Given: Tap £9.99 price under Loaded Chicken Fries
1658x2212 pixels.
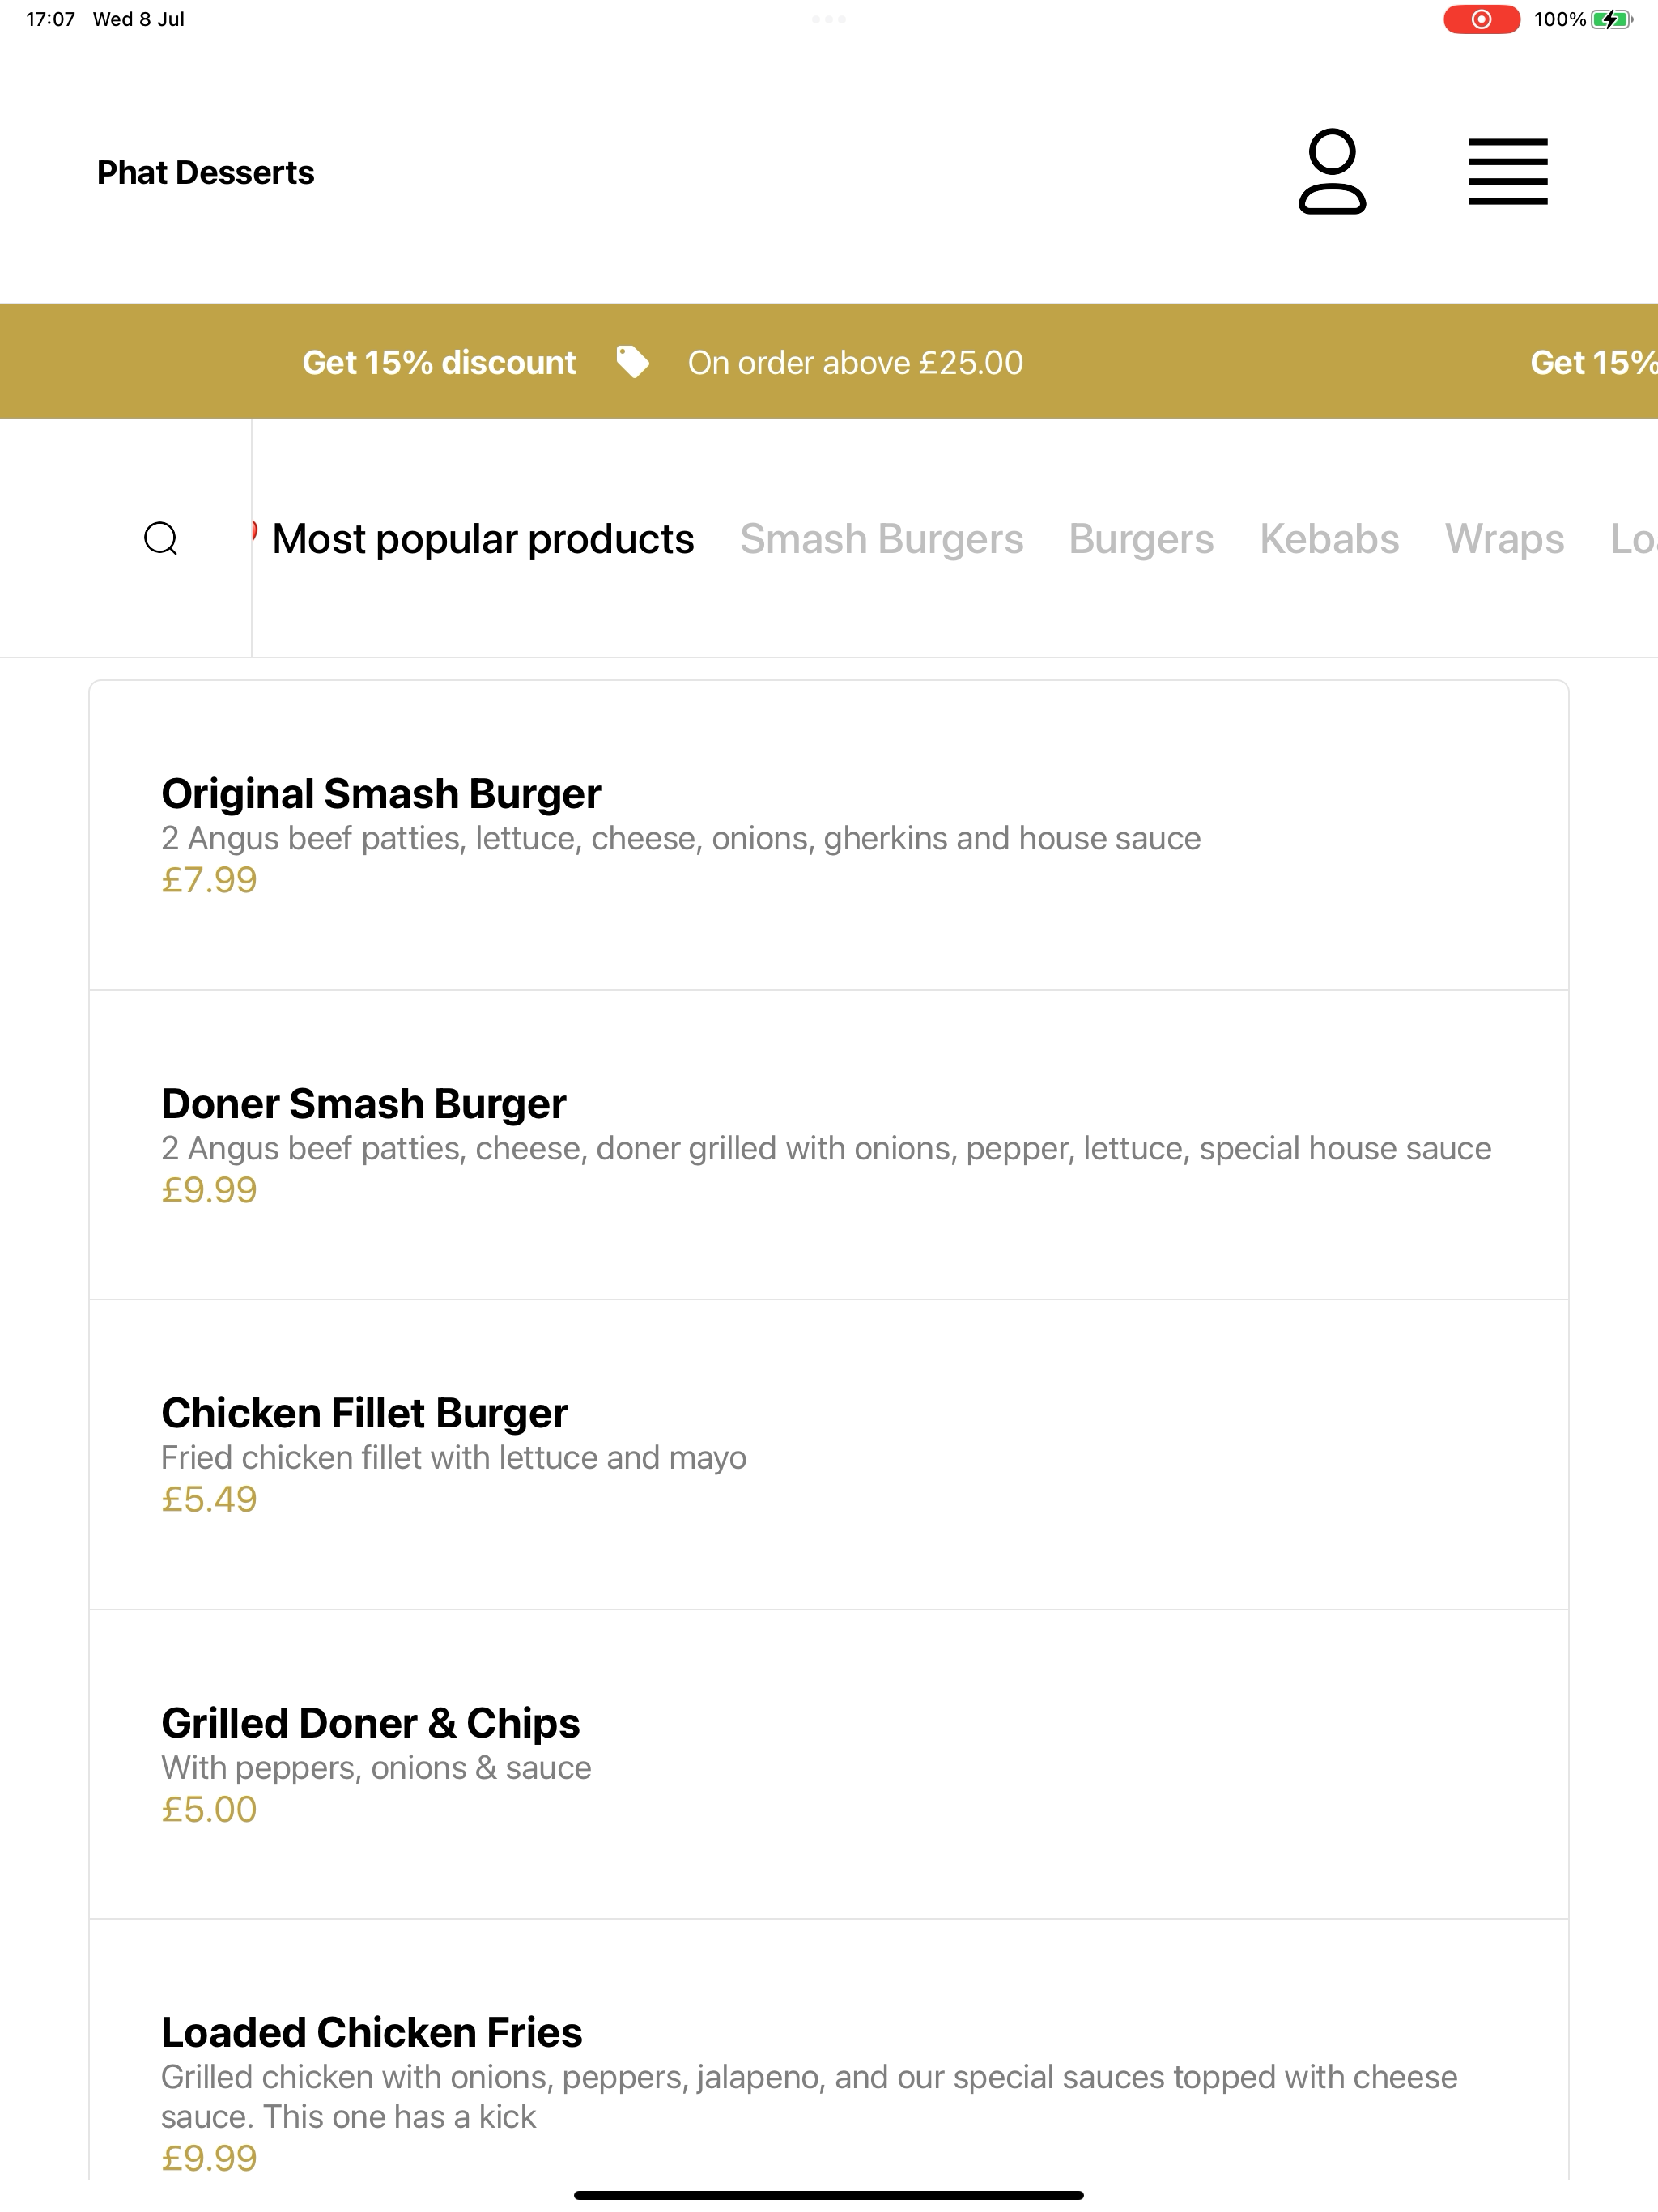Looking at the screenshot, I should tap(209, 2158).
